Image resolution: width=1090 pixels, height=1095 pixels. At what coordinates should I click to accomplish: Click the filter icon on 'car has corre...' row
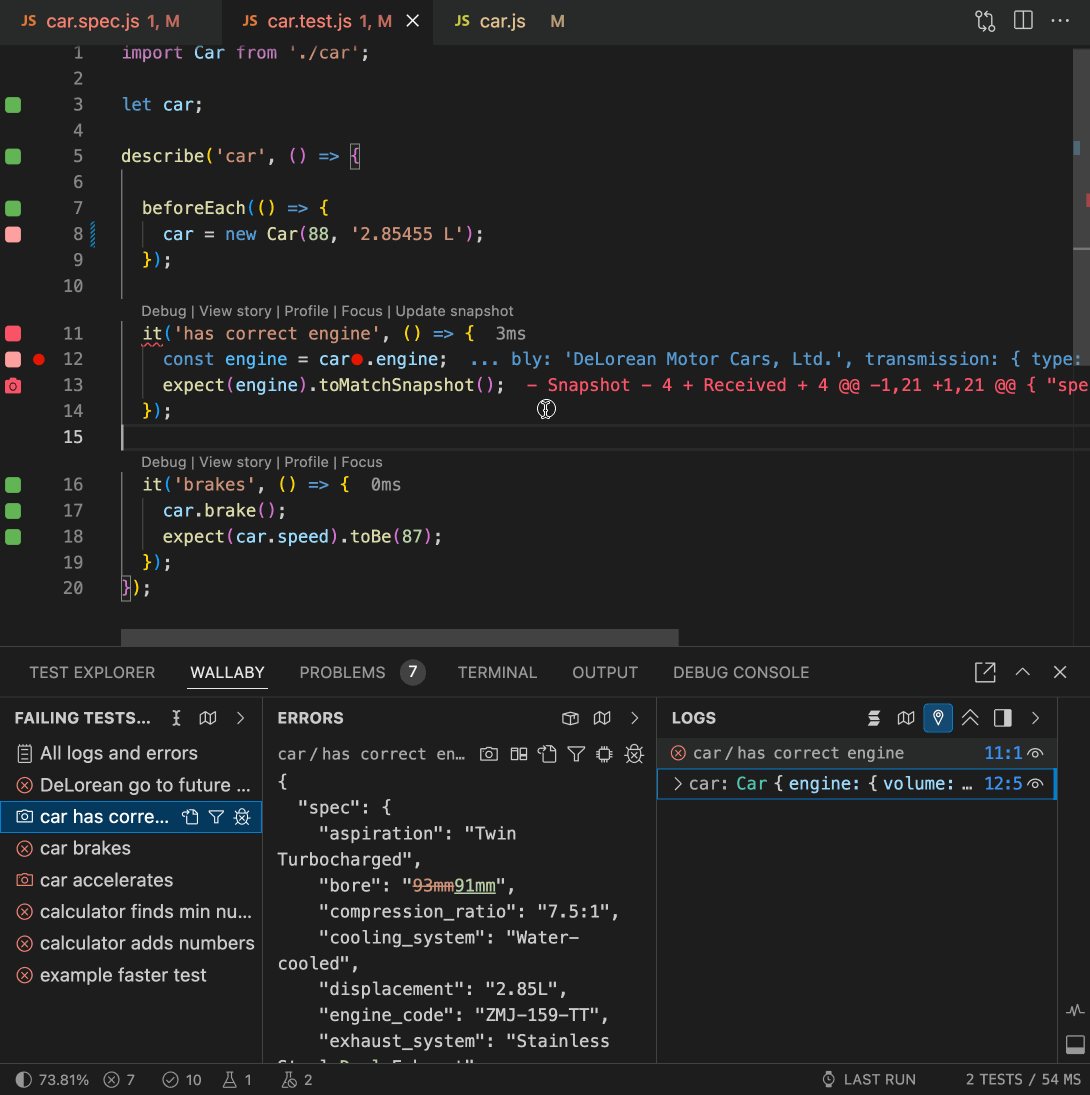click(x=216, y=817)
